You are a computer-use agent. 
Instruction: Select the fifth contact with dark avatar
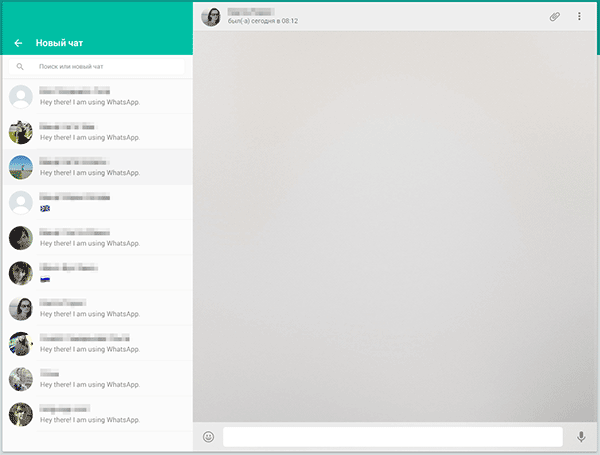(x=98, y=238)
